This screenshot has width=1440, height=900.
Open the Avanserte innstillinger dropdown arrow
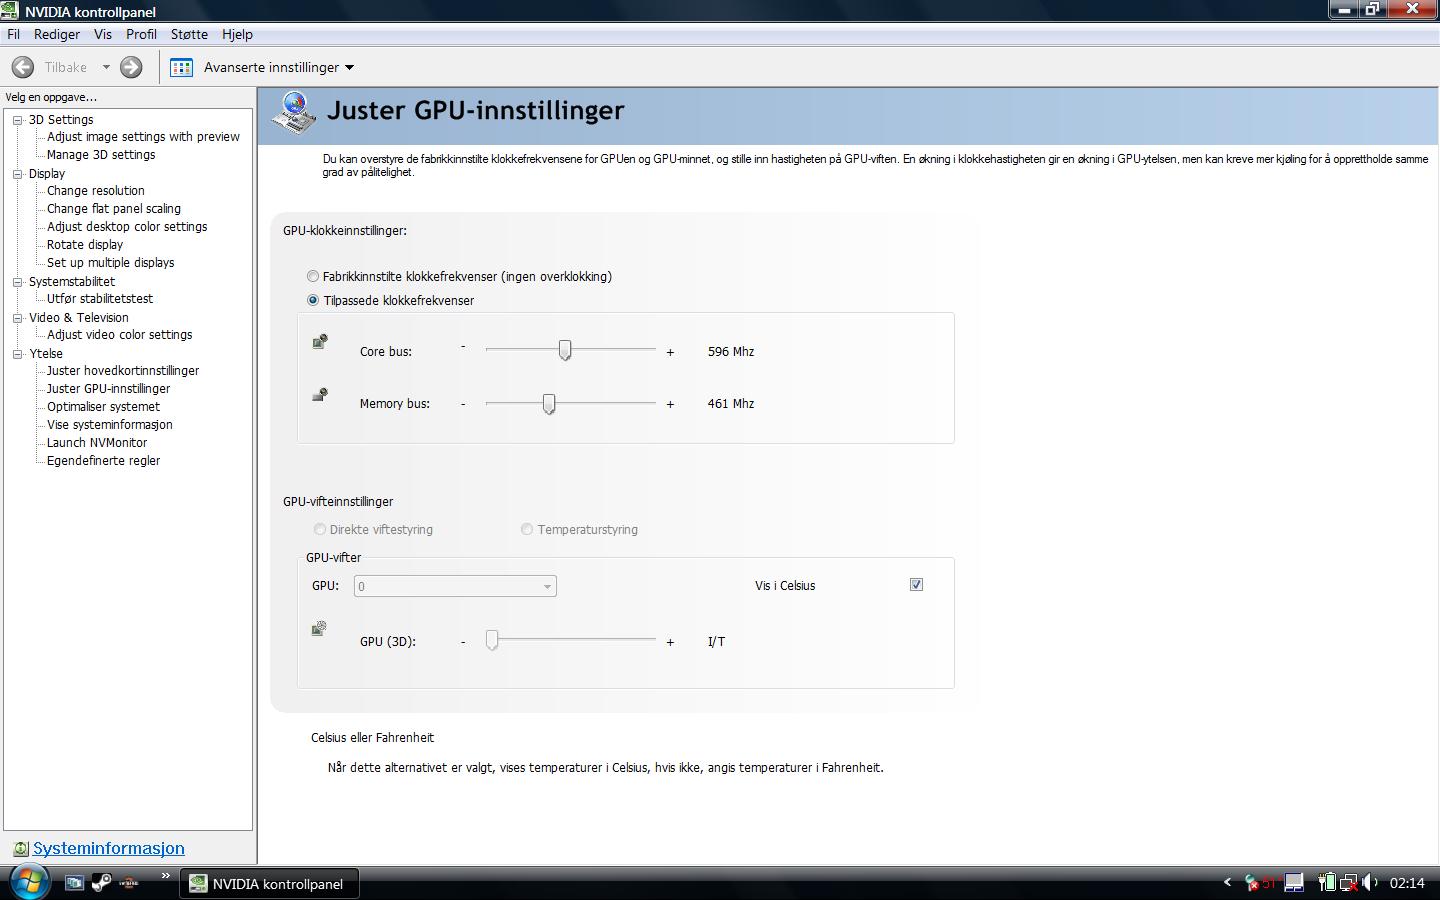tap(349, 68)
